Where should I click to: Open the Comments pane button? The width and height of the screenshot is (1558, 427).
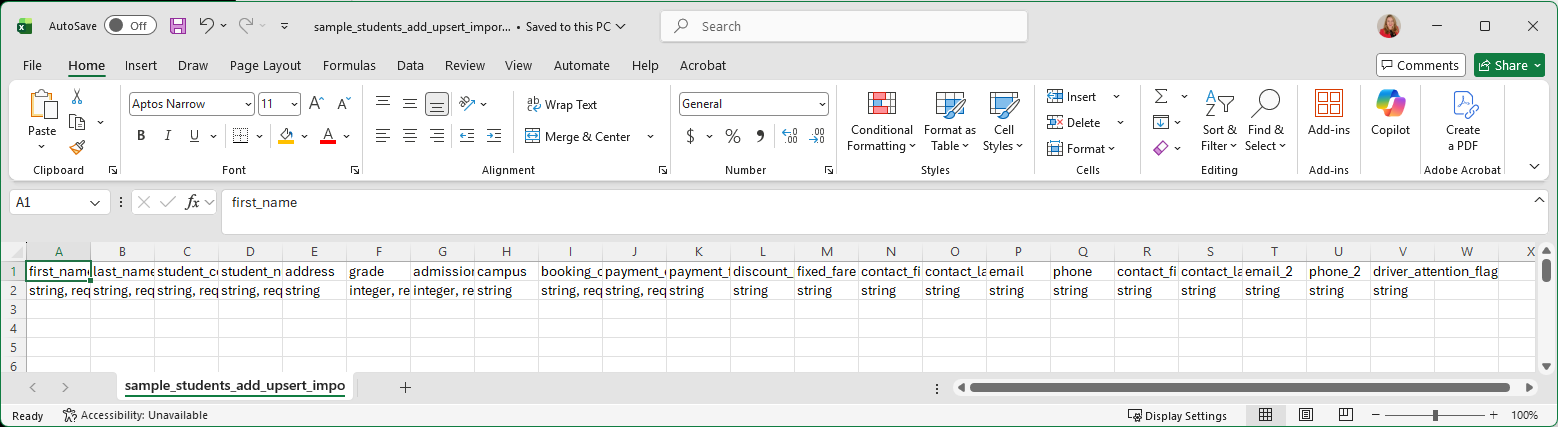tap(1420, 65)
